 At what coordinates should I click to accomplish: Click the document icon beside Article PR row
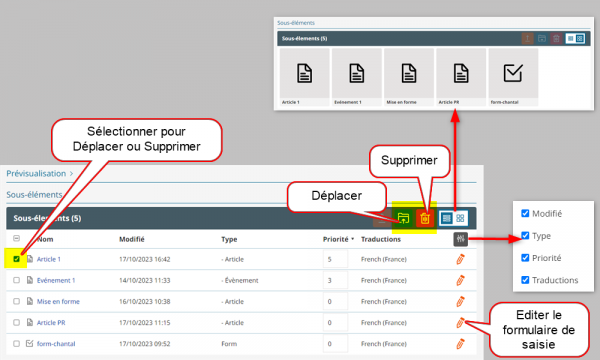coord(30,322)
